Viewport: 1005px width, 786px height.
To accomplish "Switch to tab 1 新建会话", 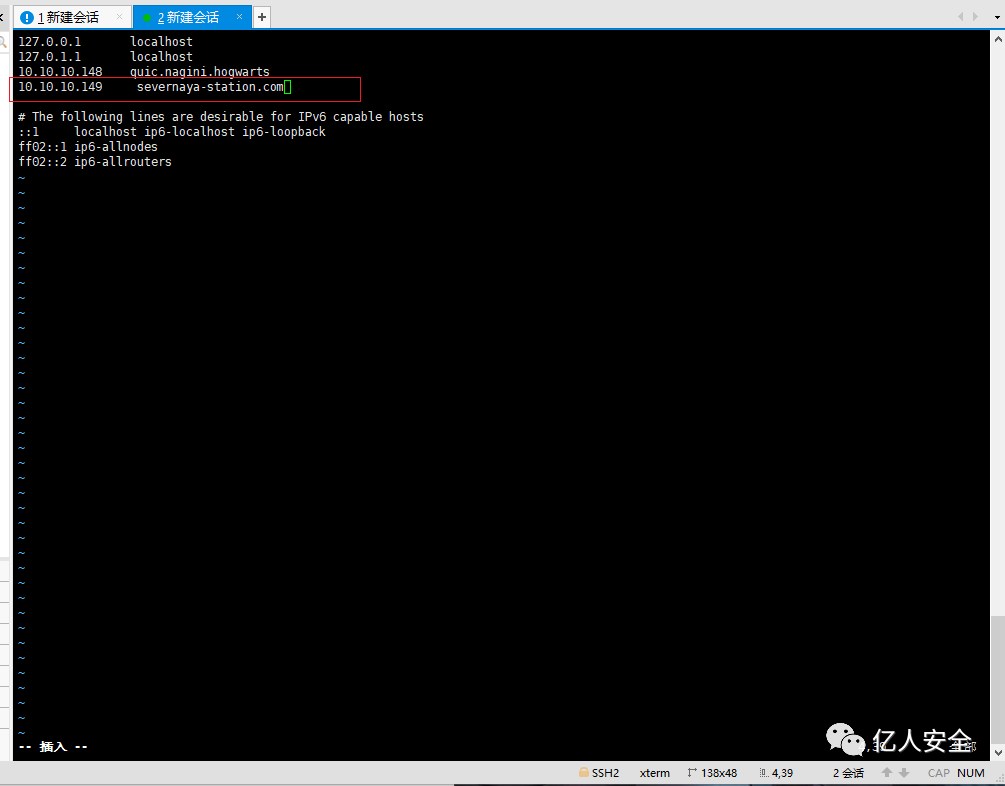I will tap(72, 17).
